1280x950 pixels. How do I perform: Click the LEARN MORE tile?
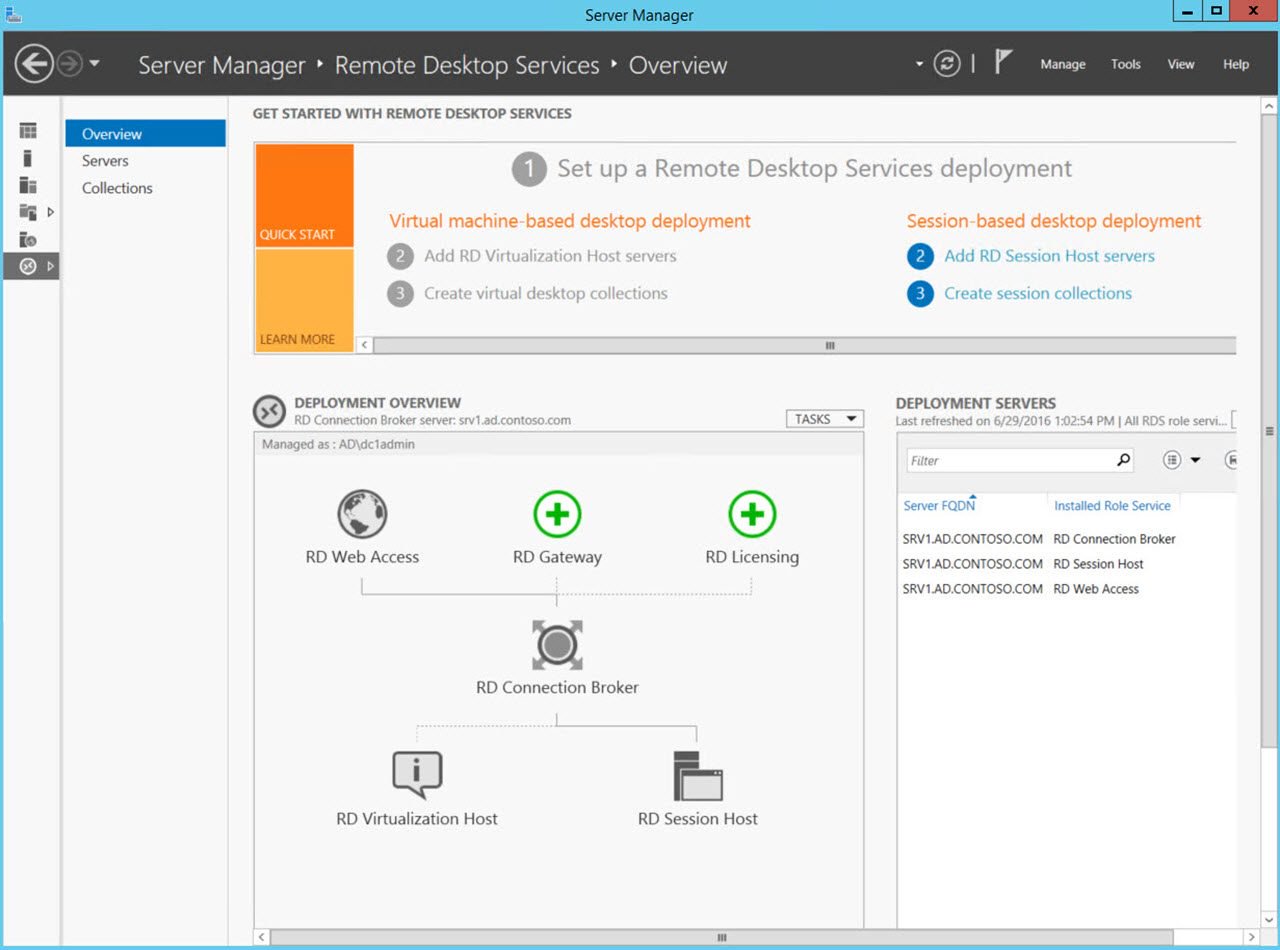pos(304,301)
